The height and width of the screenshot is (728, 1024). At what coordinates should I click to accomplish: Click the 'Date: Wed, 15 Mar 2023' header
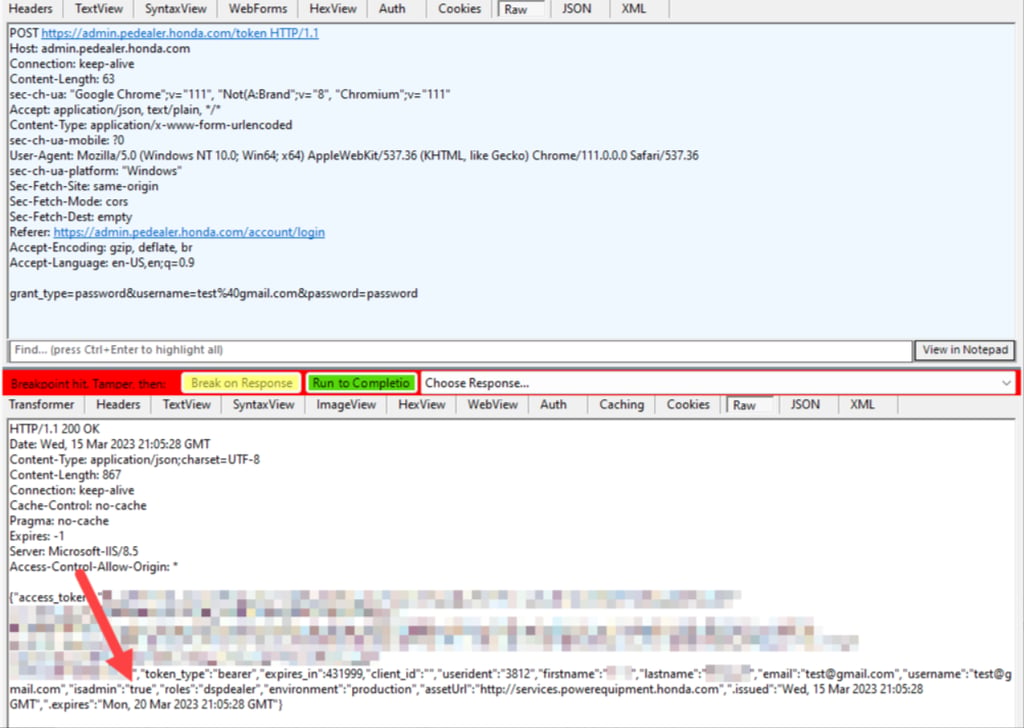[x=110, y=444]
